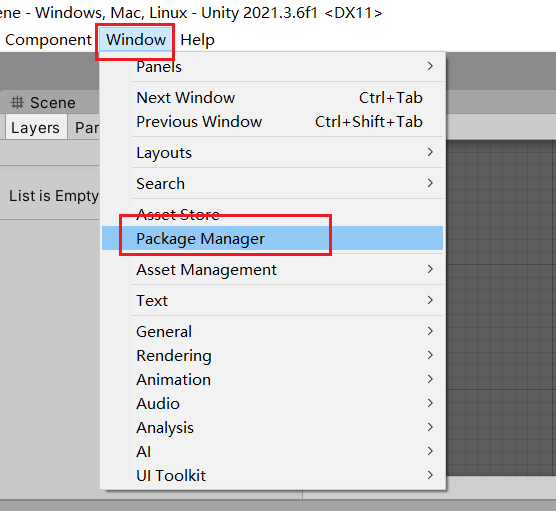Expand the Search submenu
Viewport: 556px width, 511px height.
tap(272, 184)
